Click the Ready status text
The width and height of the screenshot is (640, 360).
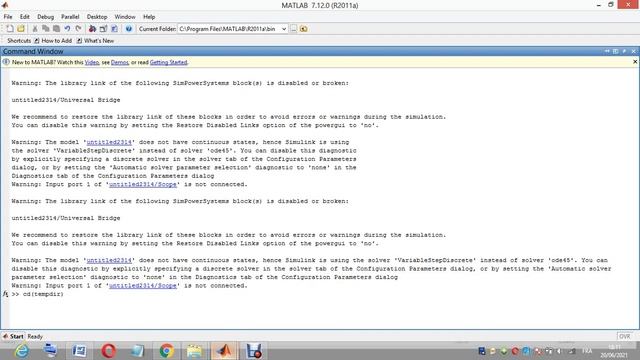[35, 337]
